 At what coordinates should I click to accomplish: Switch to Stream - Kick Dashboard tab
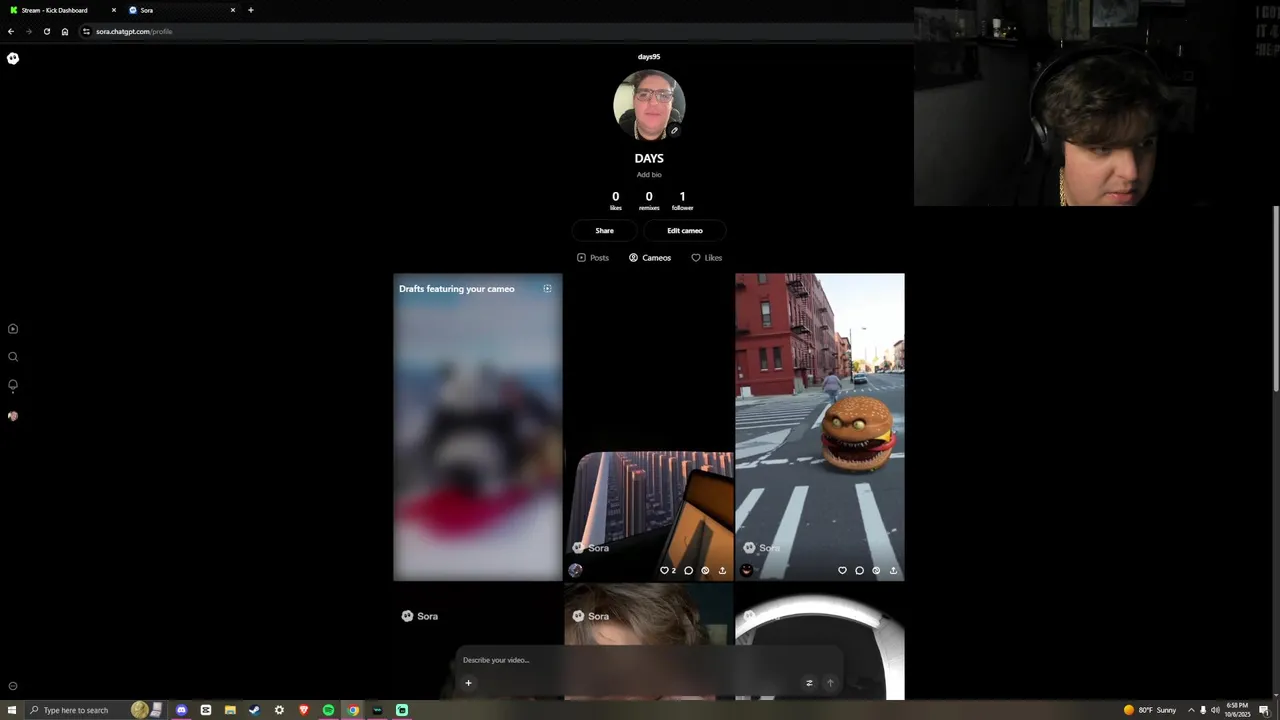click(60, 10)
